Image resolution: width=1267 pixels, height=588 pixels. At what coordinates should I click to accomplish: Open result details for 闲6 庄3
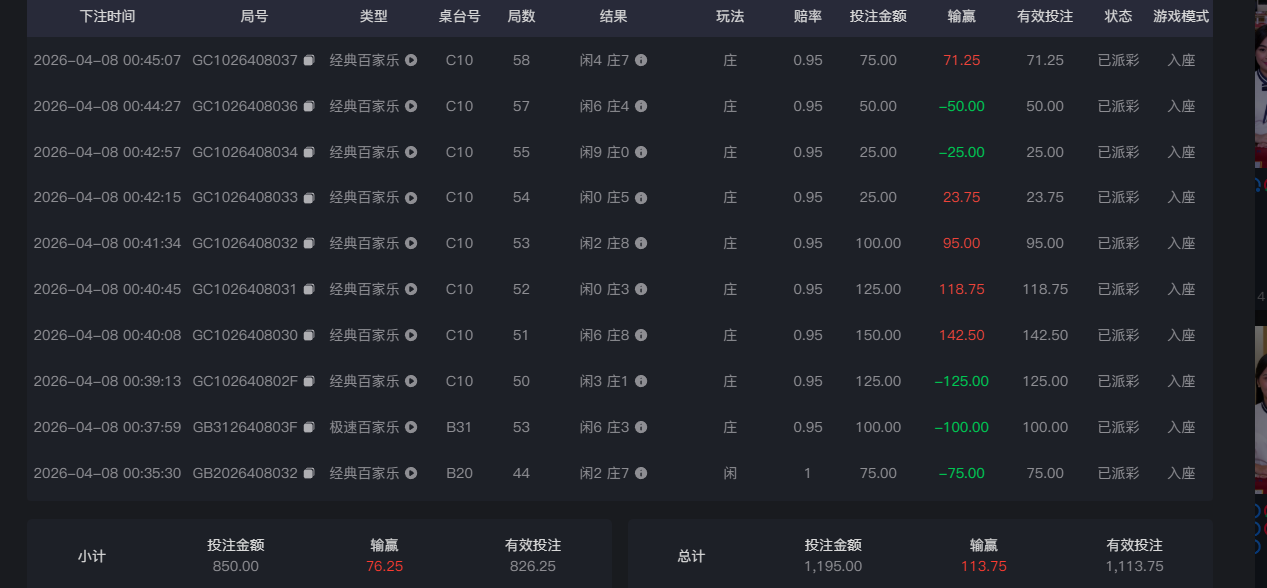[x=641, y=427]
